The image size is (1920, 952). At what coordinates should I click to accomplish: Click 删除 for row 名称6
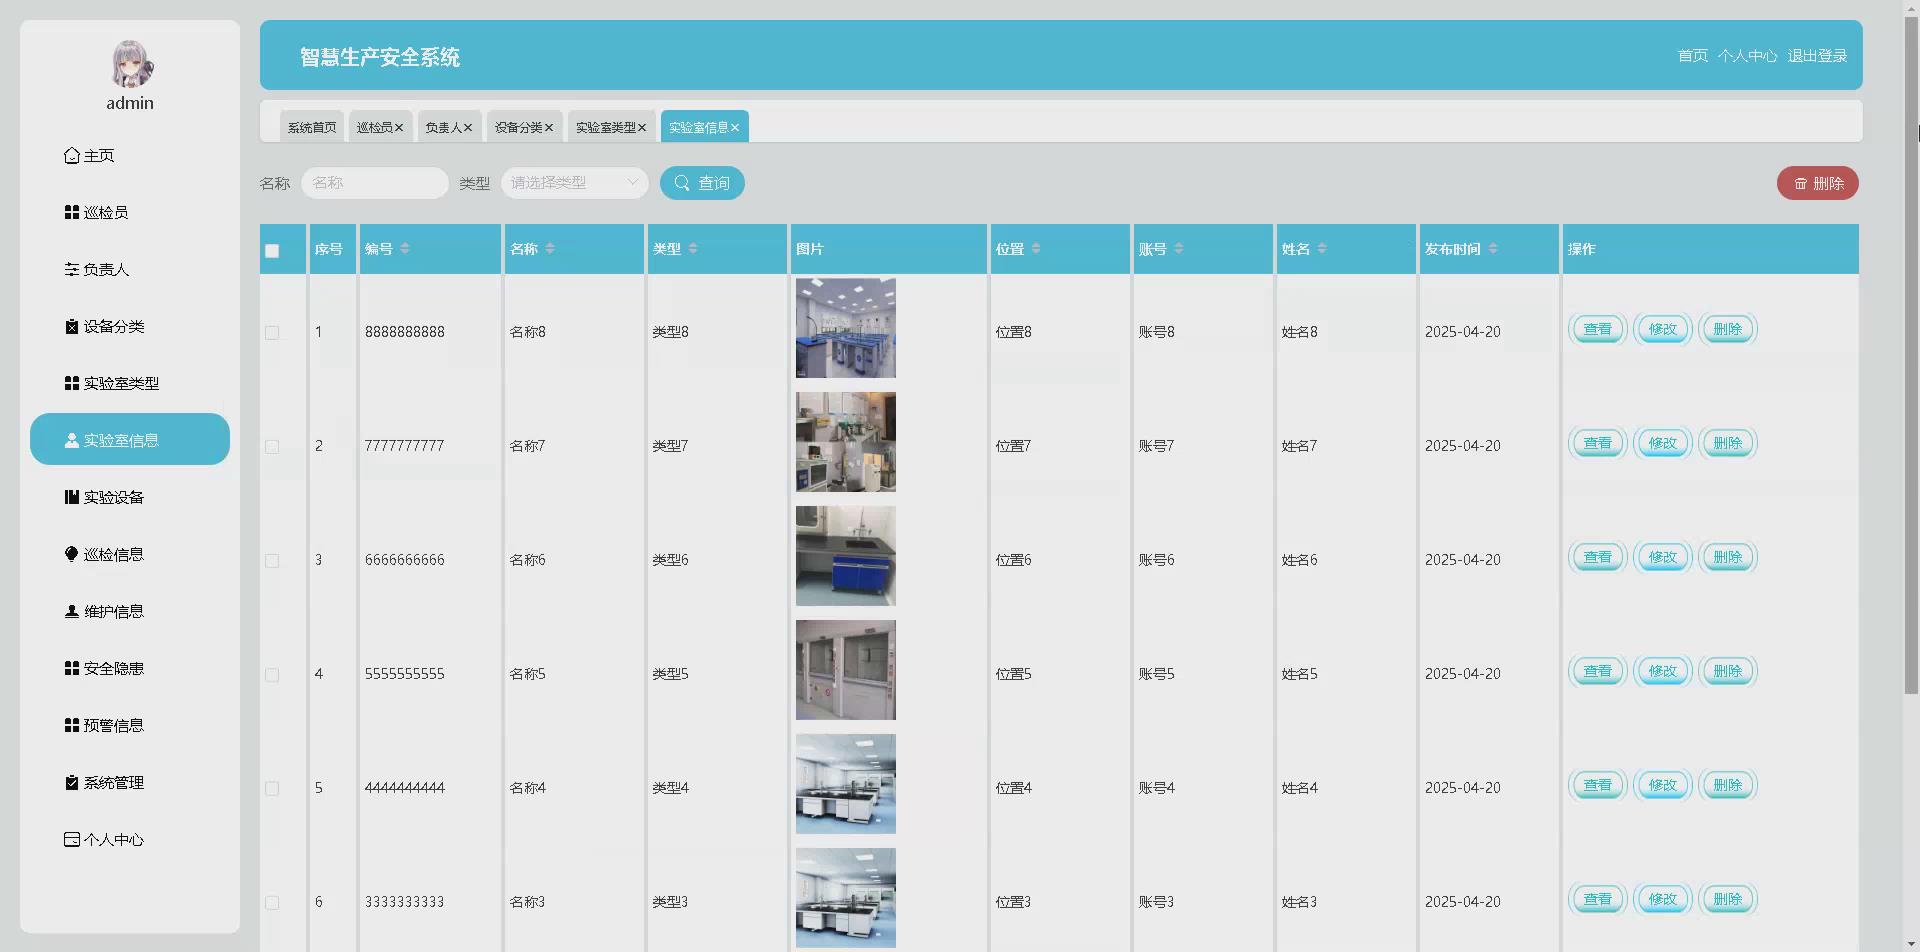(1728, 557)
